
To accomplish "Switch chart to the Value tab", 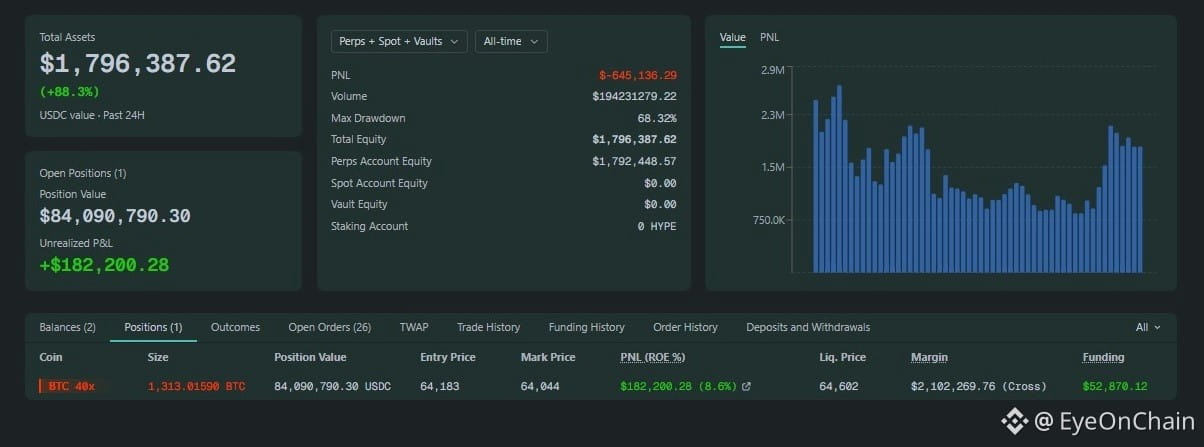I will click(732, 37).
